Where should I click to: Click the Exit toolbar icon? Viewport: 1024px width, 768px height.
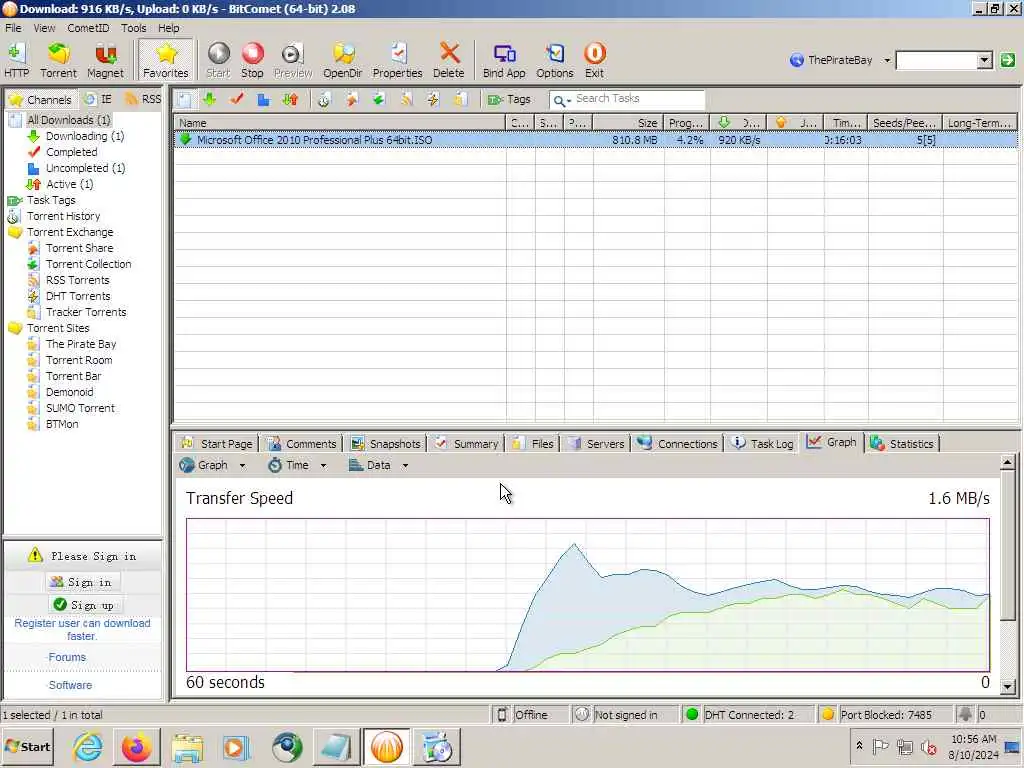[594, 60]
